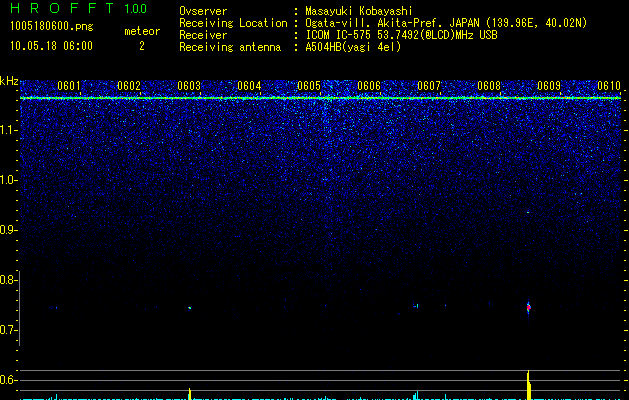Click the 0603 time marker

(189, 86)
